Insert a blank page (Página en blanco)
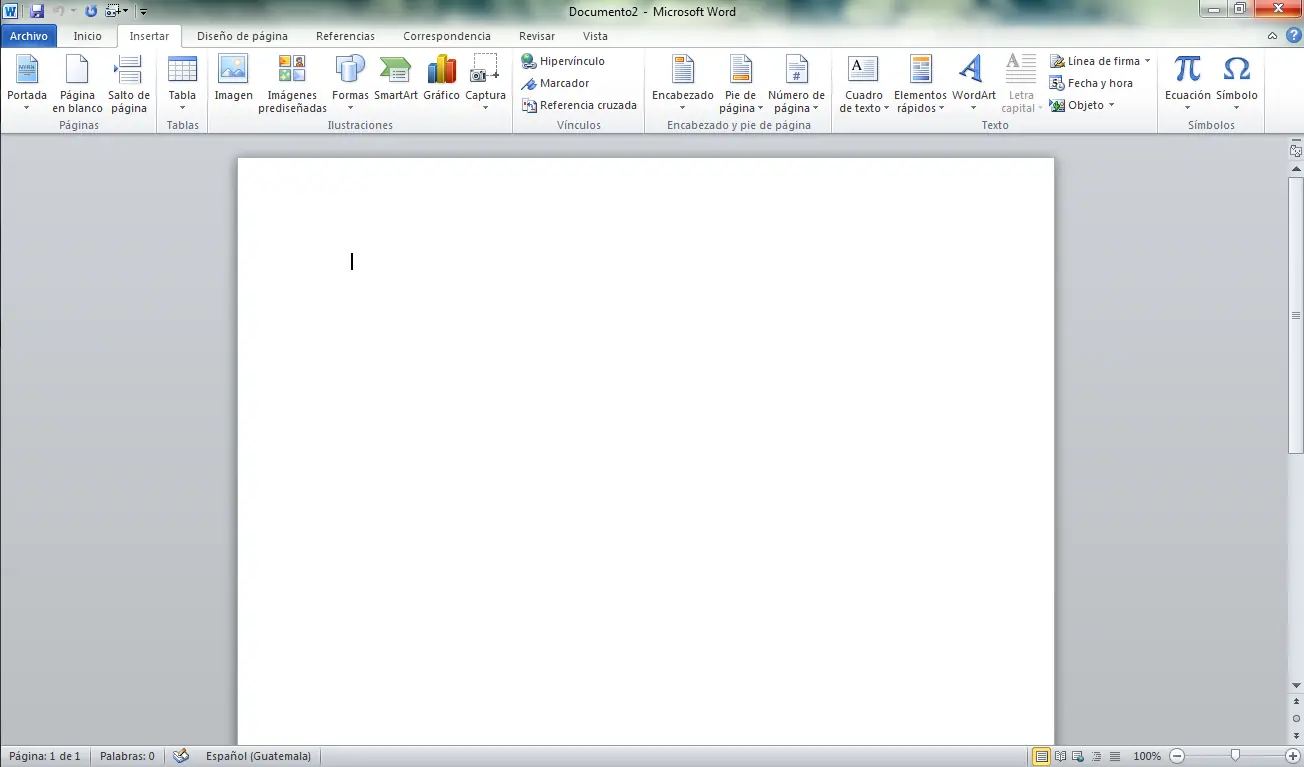Image resolution: width=1304 pixels, height=767 pixels. [x=78, y=84]
